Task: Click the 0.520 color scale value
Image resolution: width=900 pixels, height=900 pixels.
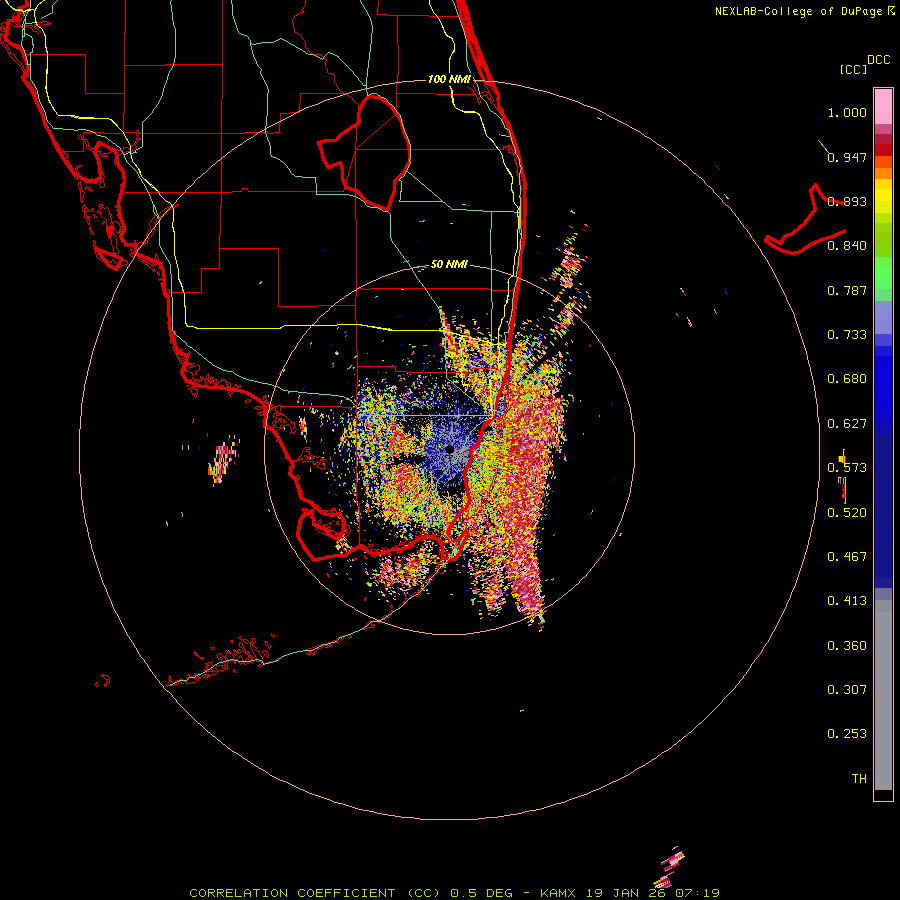Action: 847,513
